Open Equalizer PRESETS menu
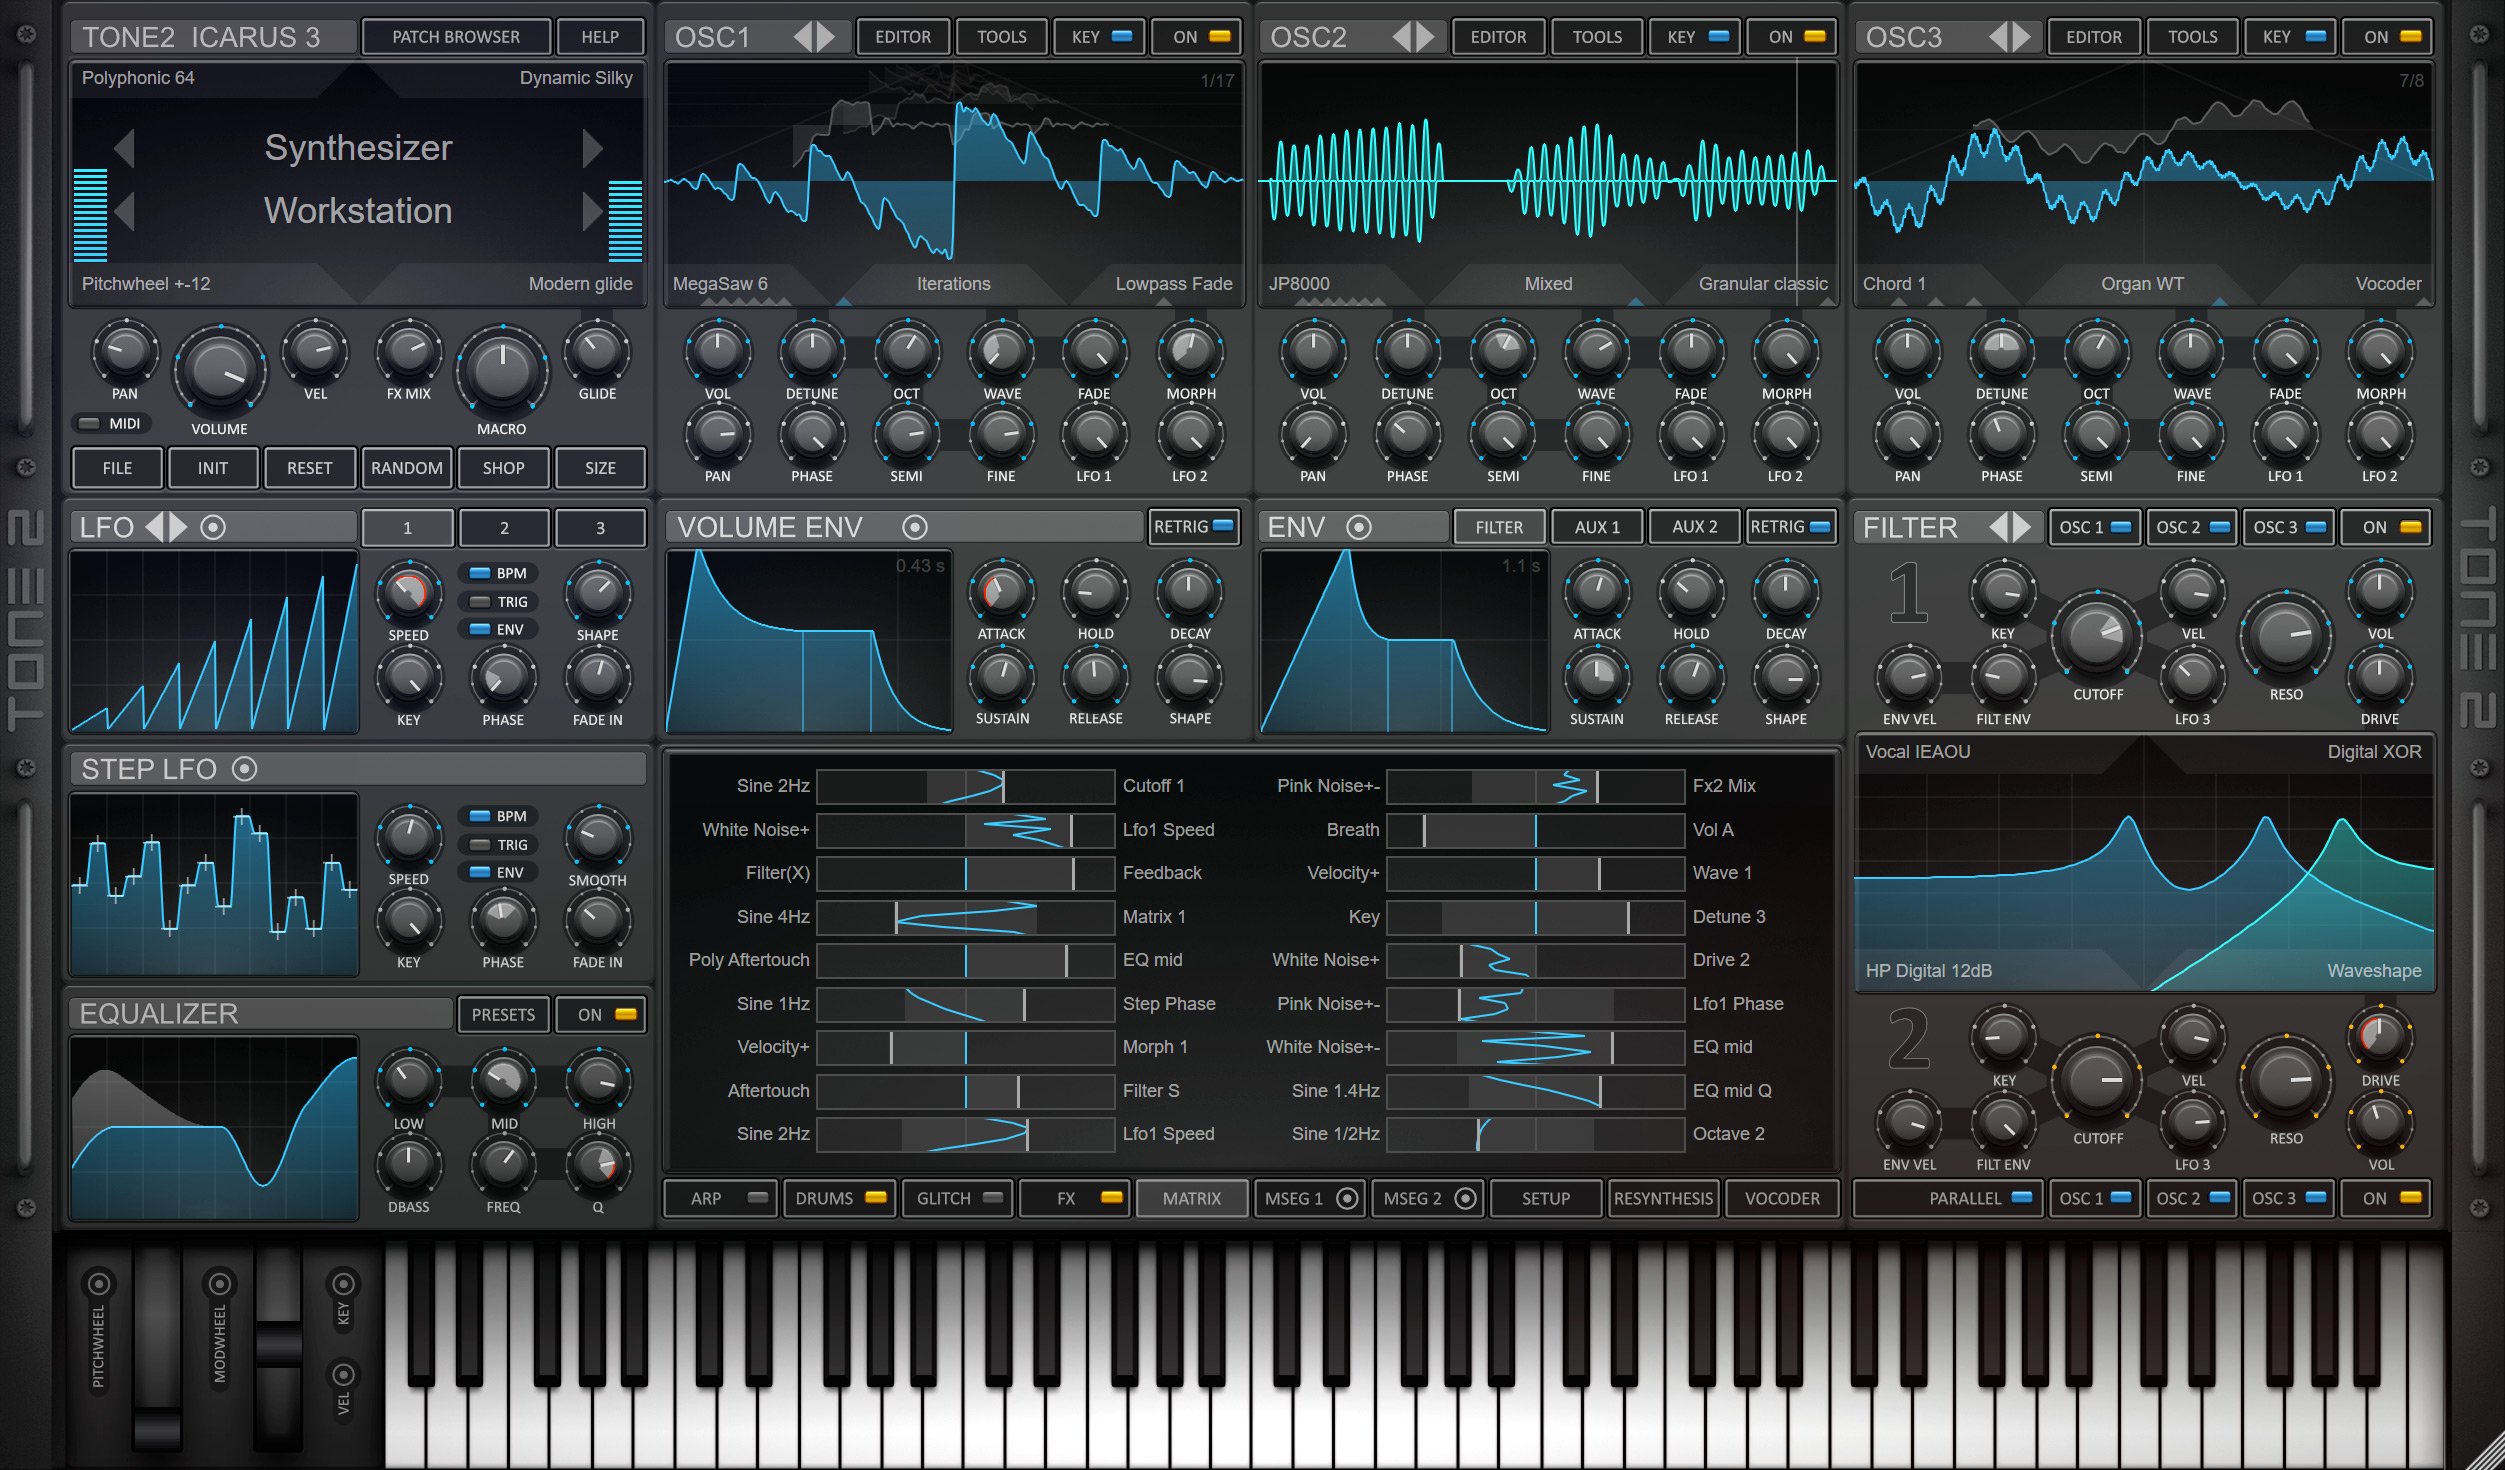This screenshot has height=1470, width=2505. [503, 1014]
